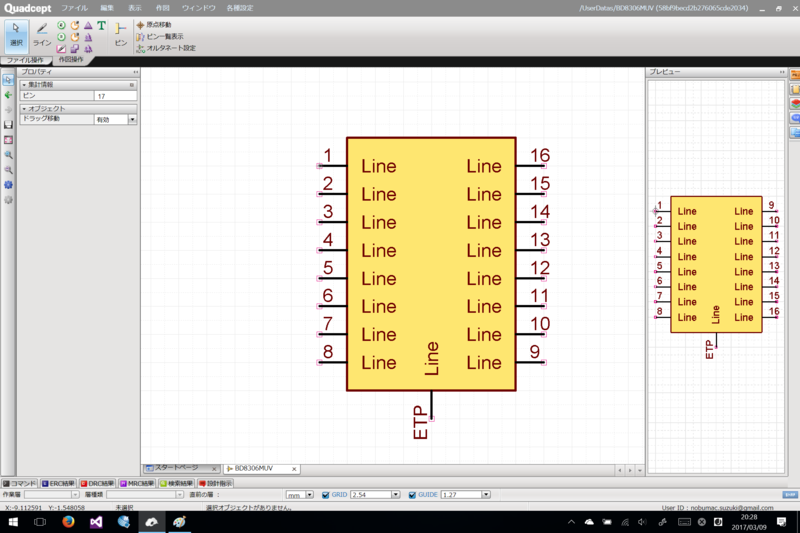The image size is (800, 533).
Task: Open Firefox from the taskbar
Action: coord(68,522)
